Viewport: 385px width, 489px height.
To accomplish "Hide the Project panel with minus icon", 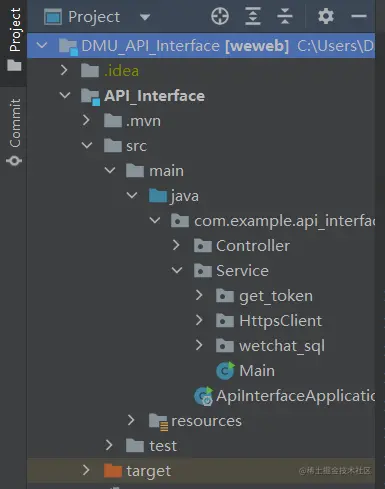I will (359, 16).
